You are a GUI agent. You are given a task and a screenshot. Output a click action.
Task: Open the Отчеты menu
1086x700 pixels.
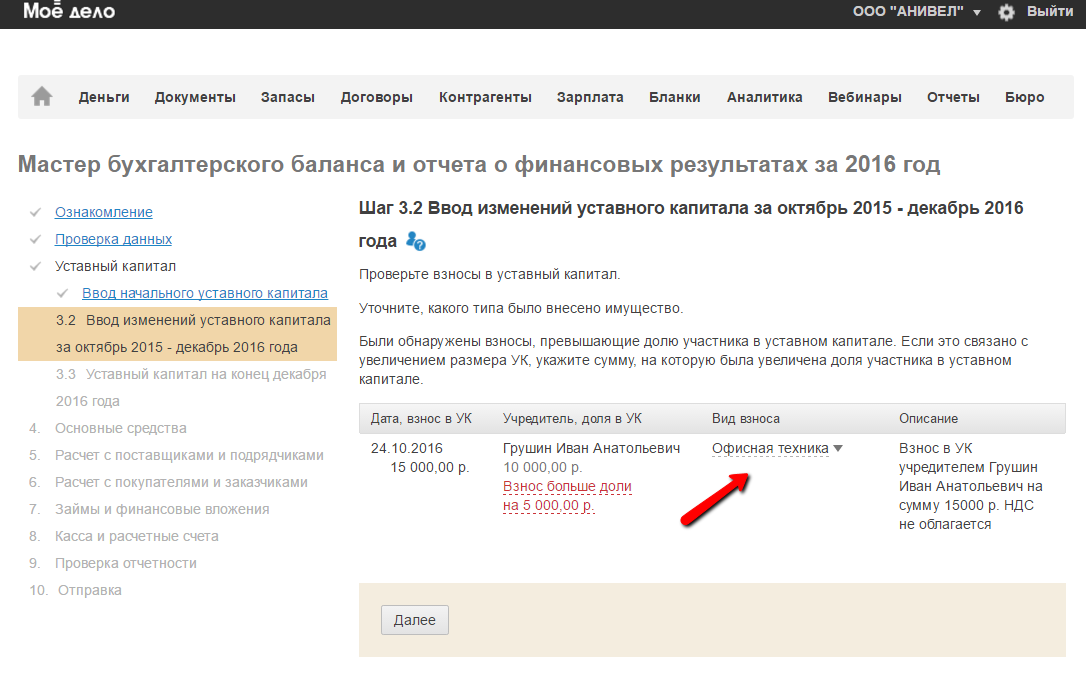pyautogui.click(x=953, y=97)
